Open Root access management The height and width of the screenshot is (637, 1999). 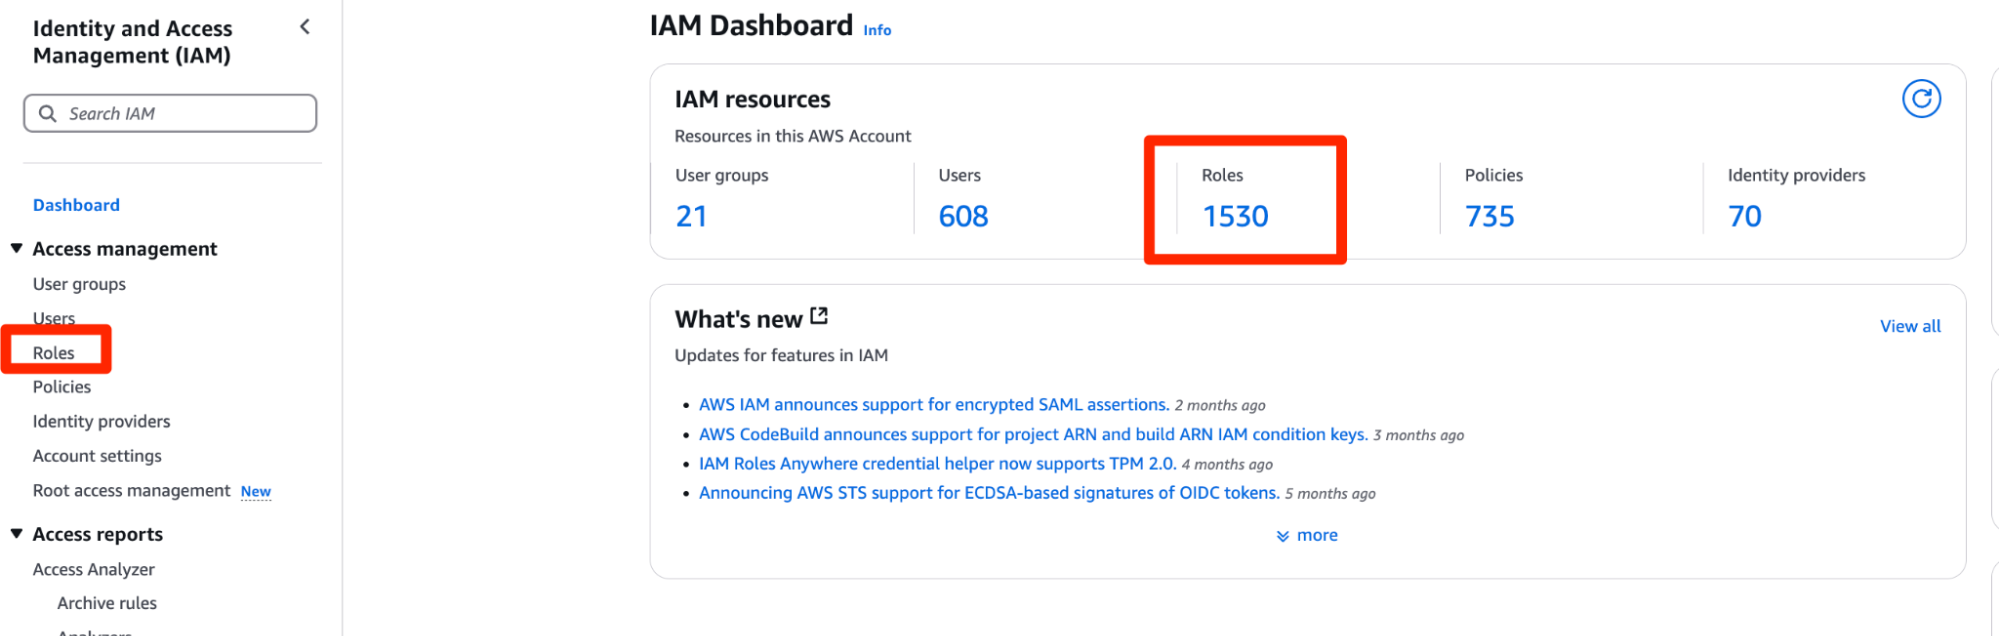[x=131, y=491]
